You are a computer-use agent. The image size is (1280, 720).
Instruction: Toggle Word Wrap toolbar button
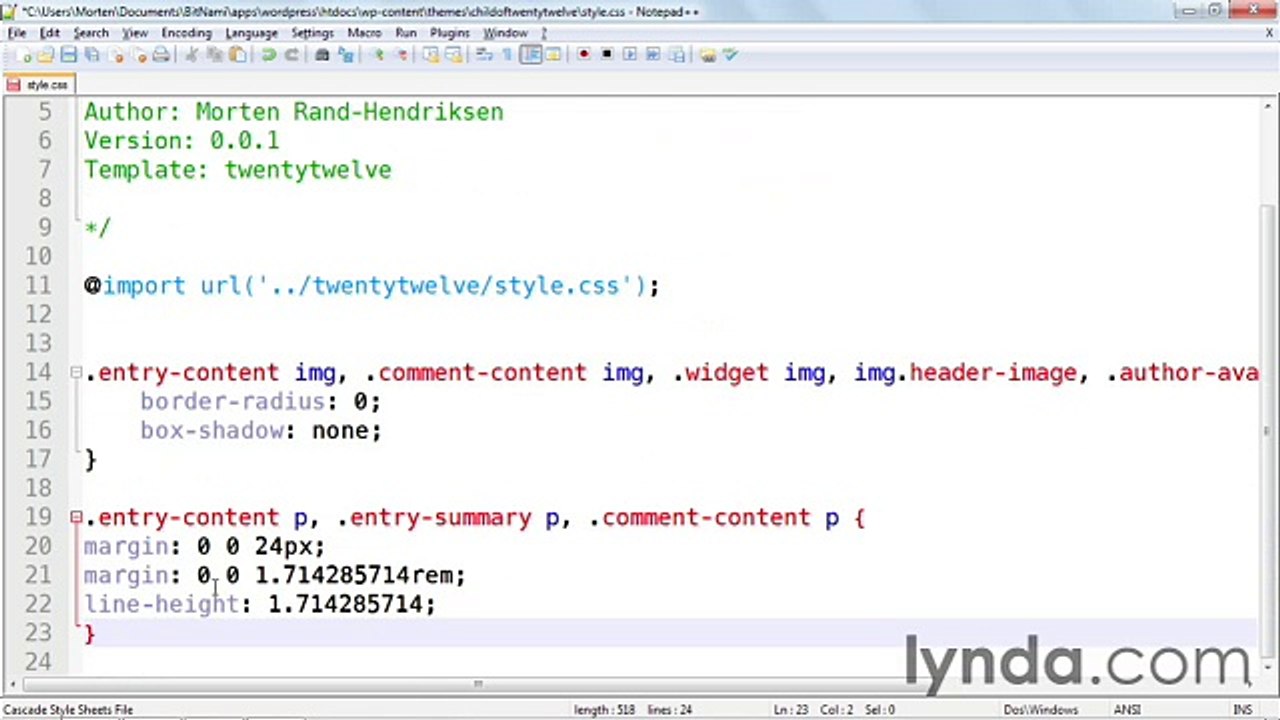tap(485, 55)
